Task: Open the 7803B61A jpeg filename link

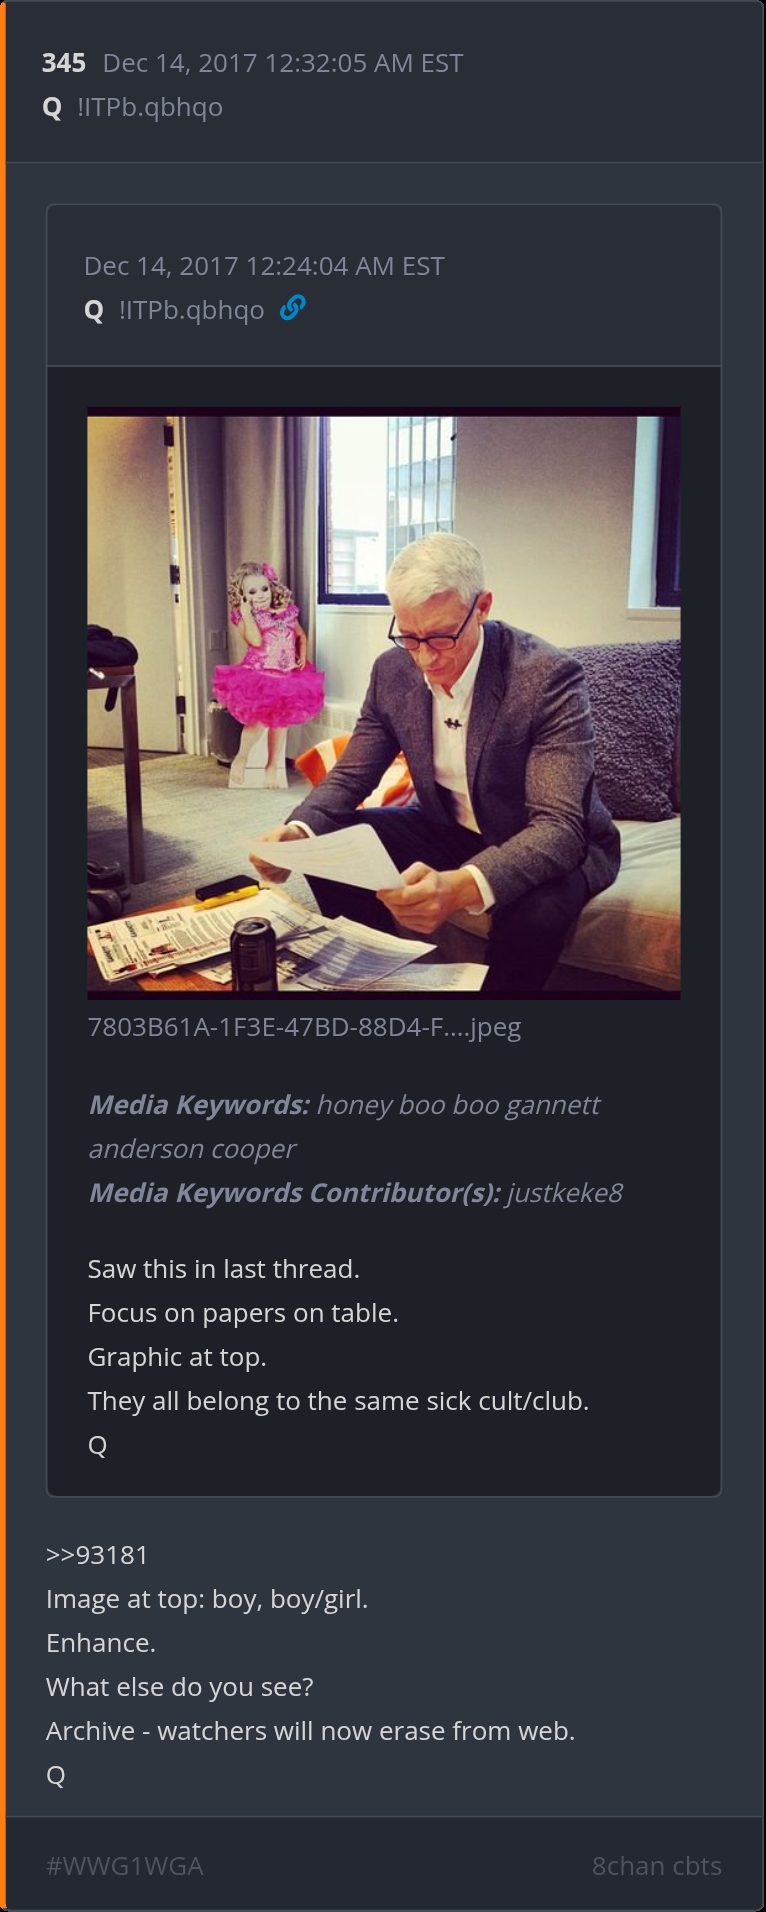Action: 304,1027
